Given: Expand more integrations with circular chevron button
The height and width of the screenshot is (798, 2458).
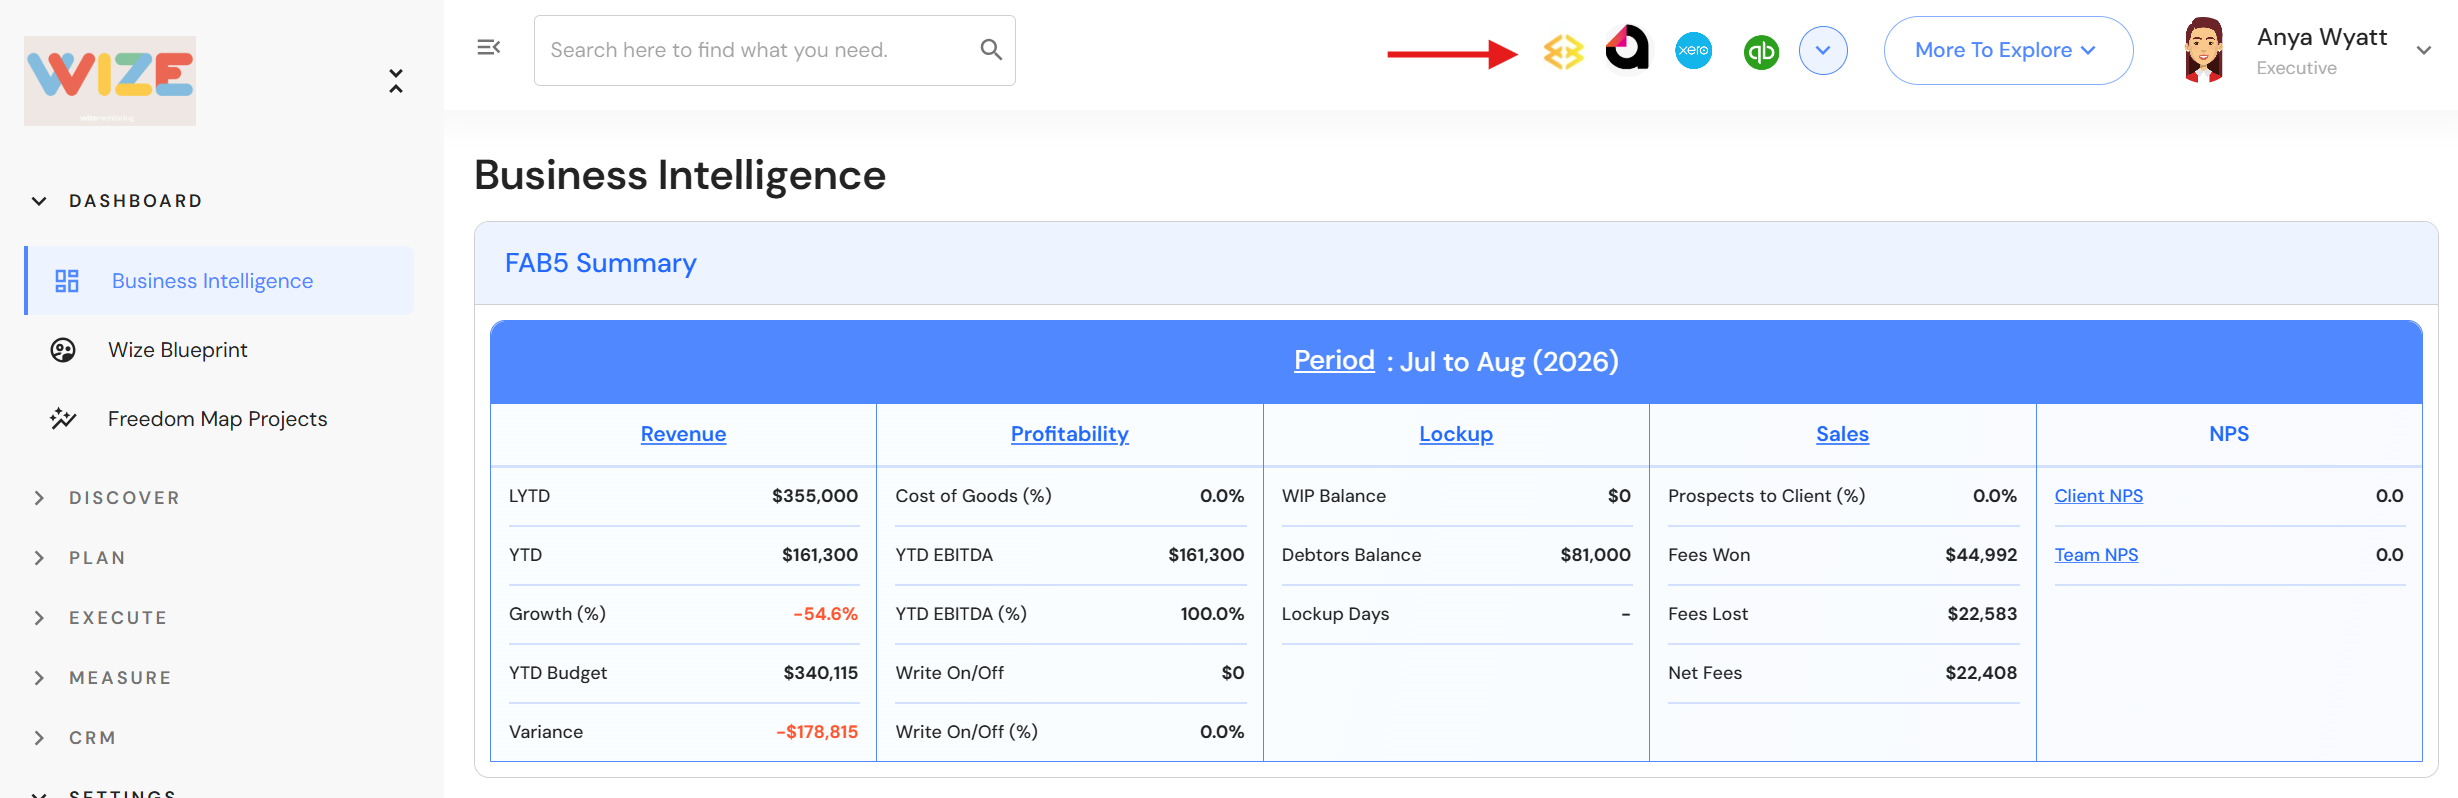Looking at the screenshot, I should tap(1823, 51).
